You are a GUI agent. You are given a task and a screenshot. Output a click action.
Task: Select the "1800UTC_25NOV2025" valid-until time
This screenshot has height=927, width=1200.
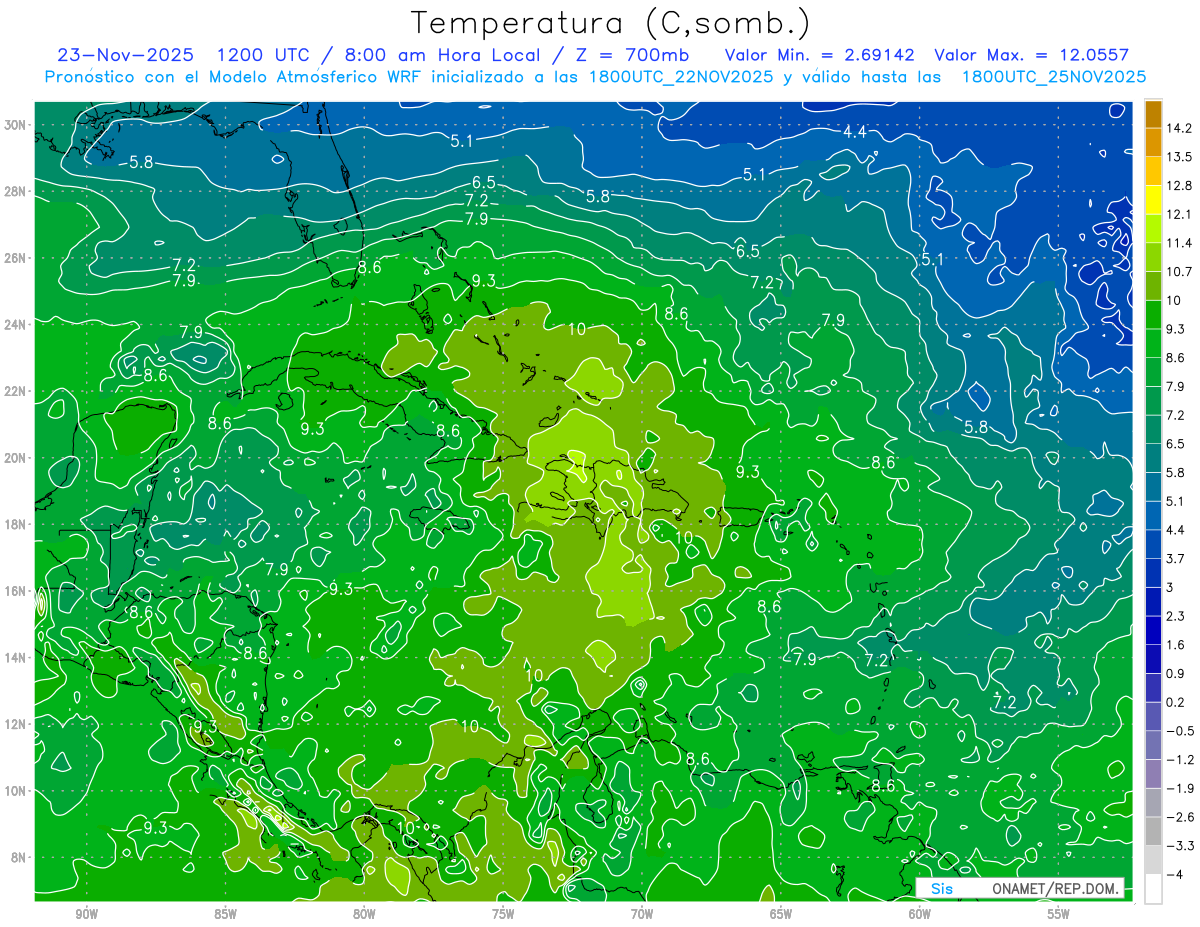coord(1053,77)
